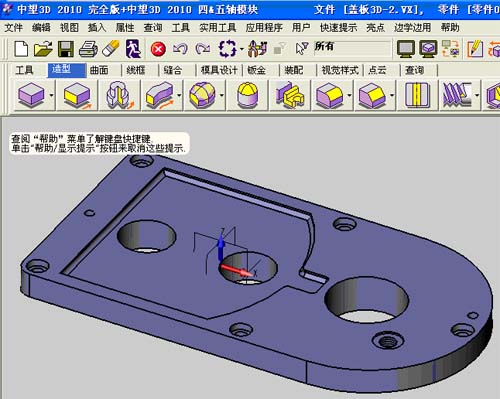This screenshot has width=500, height=399.
Task: Open the 帮助 menu
Action: pos(450,27)
